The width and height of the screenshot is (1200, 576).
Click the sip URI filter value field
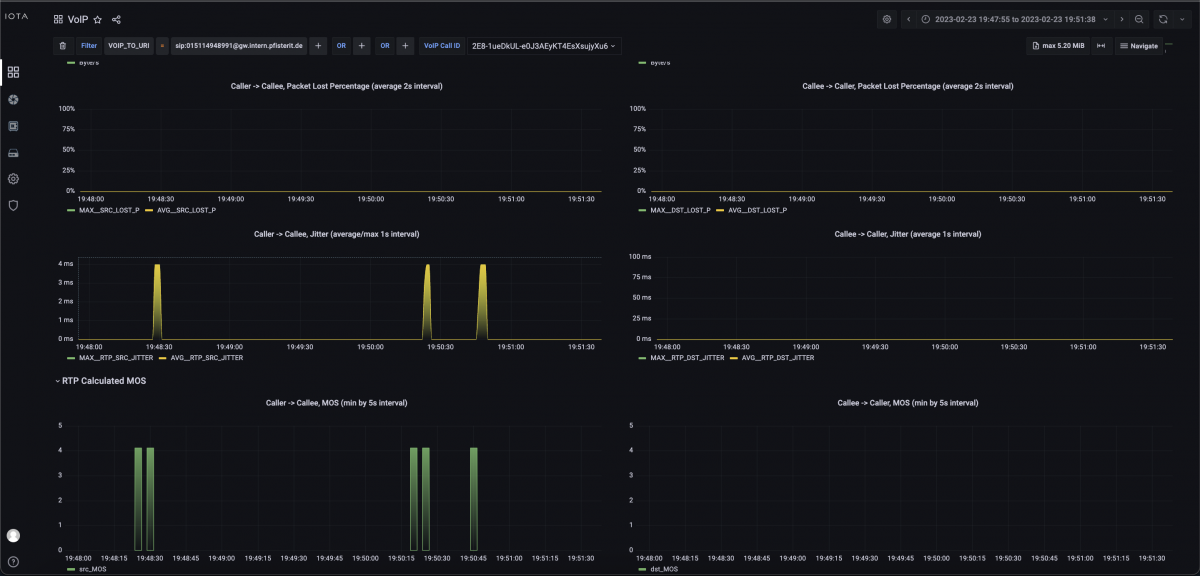[x=238, y=46]
